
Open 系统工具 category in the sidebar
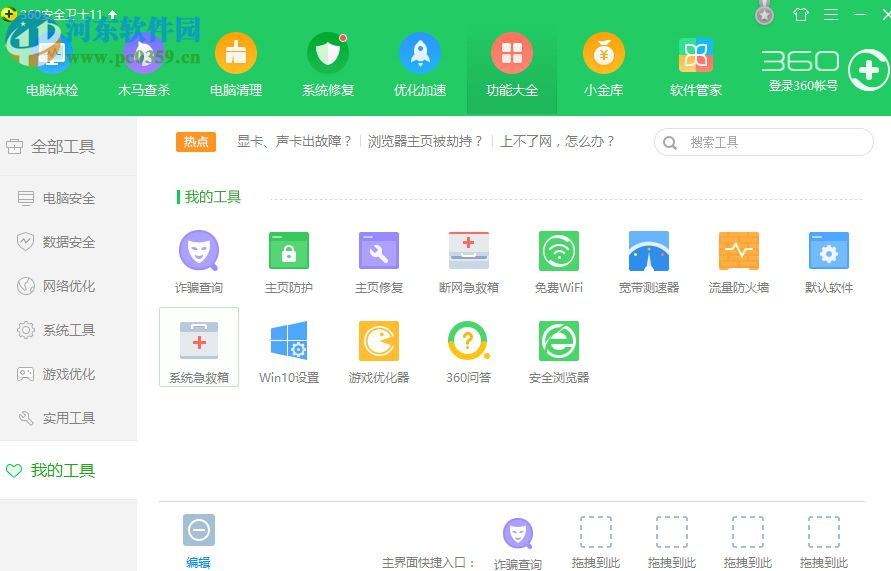tap(68, 330)
